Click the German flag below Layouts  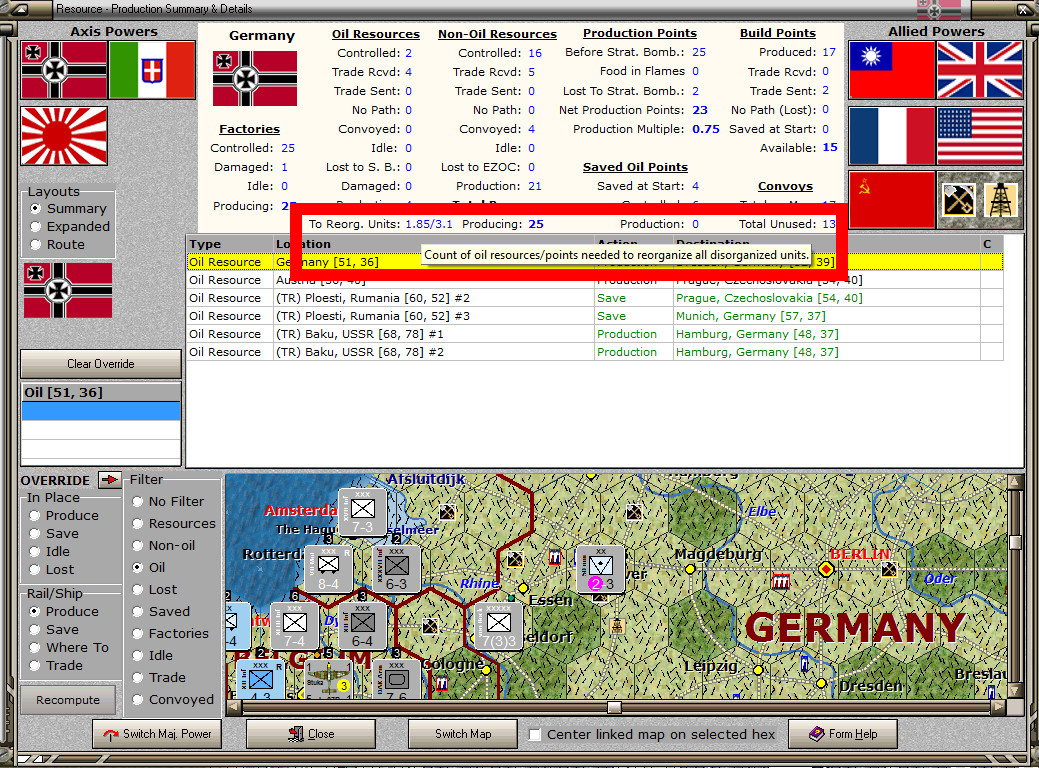click(x=68, y=290)
